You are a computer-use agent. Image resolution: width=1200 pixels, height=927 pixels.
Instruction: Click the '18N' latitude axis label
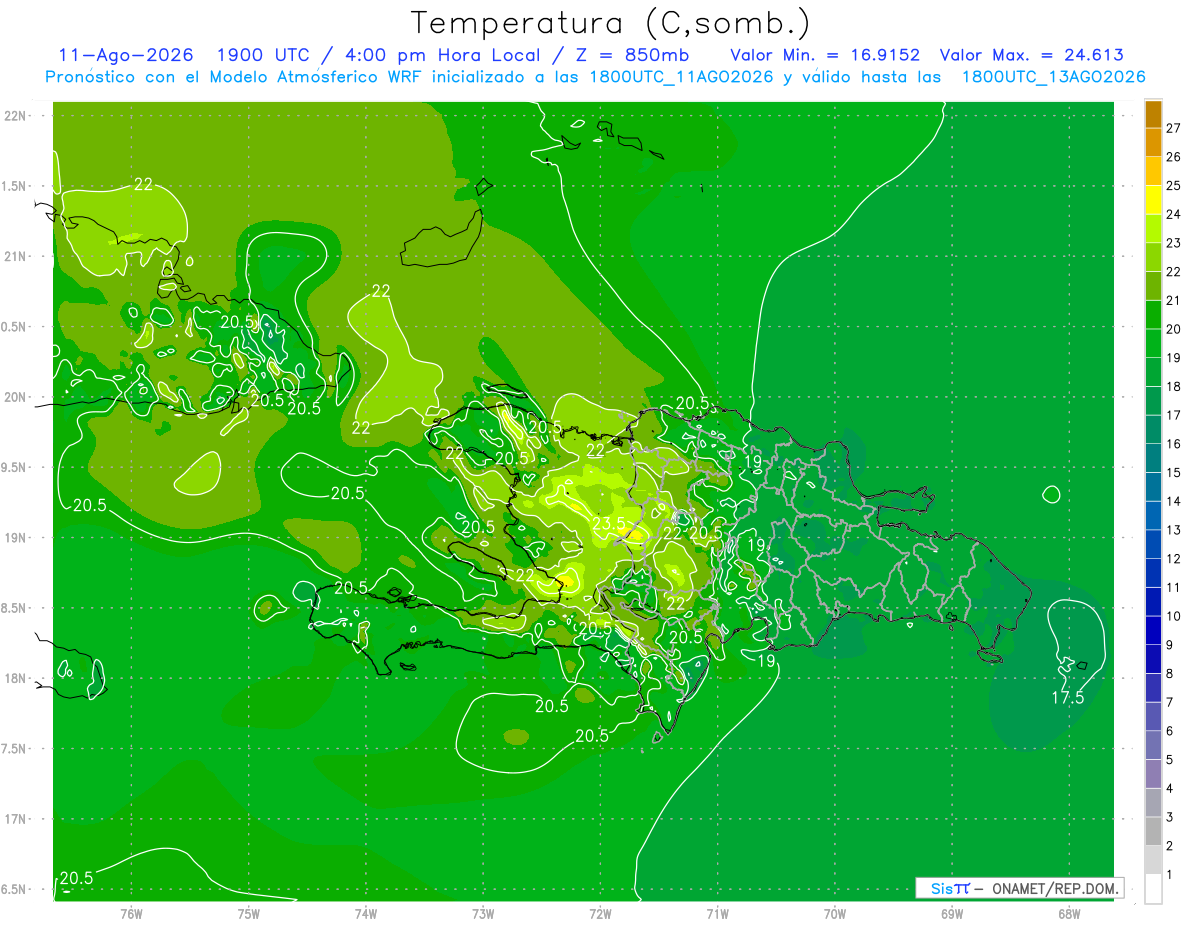coord(17,678)
